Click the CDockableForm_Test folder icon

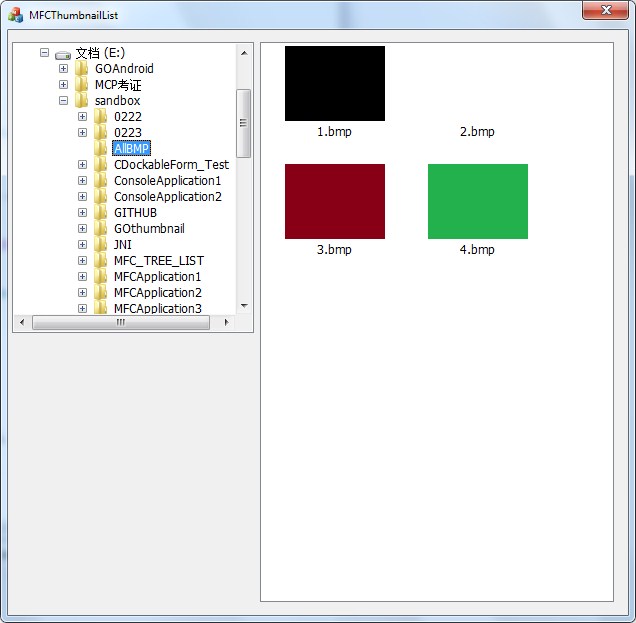point(101,164)
